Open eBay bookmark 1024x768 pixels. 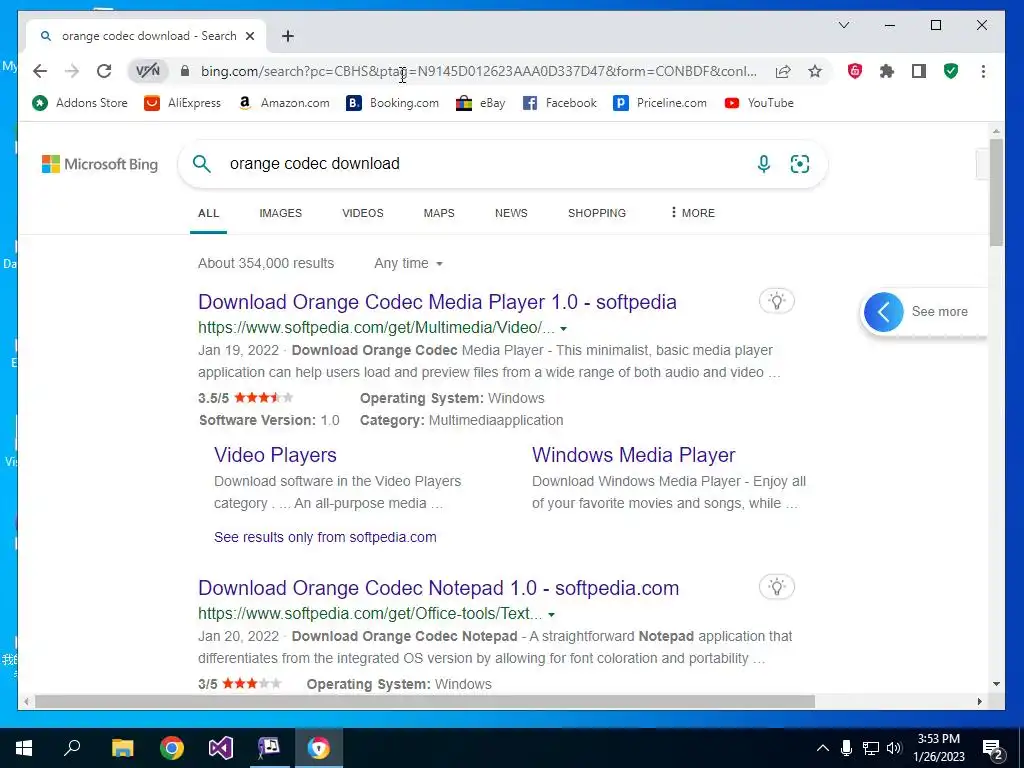(x=481, y=103)
